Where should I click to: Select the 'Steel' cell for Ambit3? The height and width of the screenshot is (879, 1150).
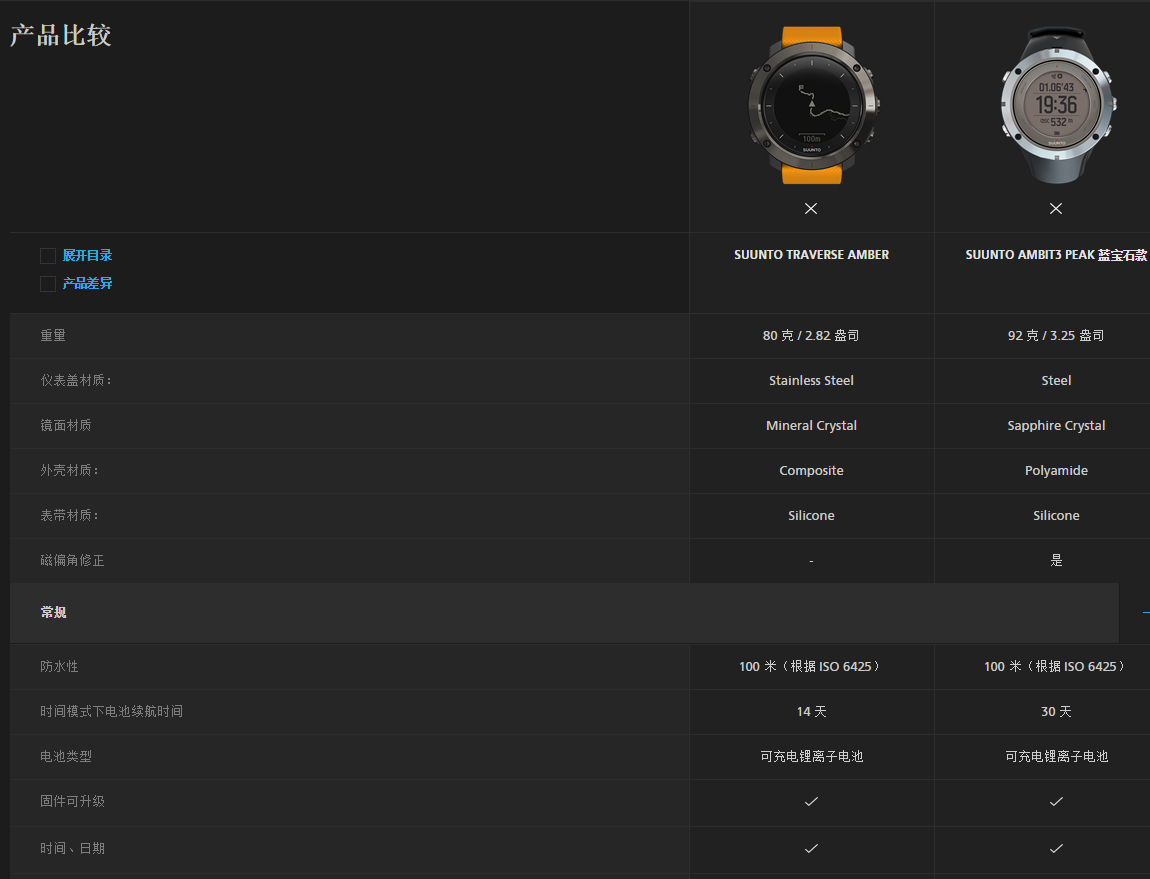click(1056, 380)
